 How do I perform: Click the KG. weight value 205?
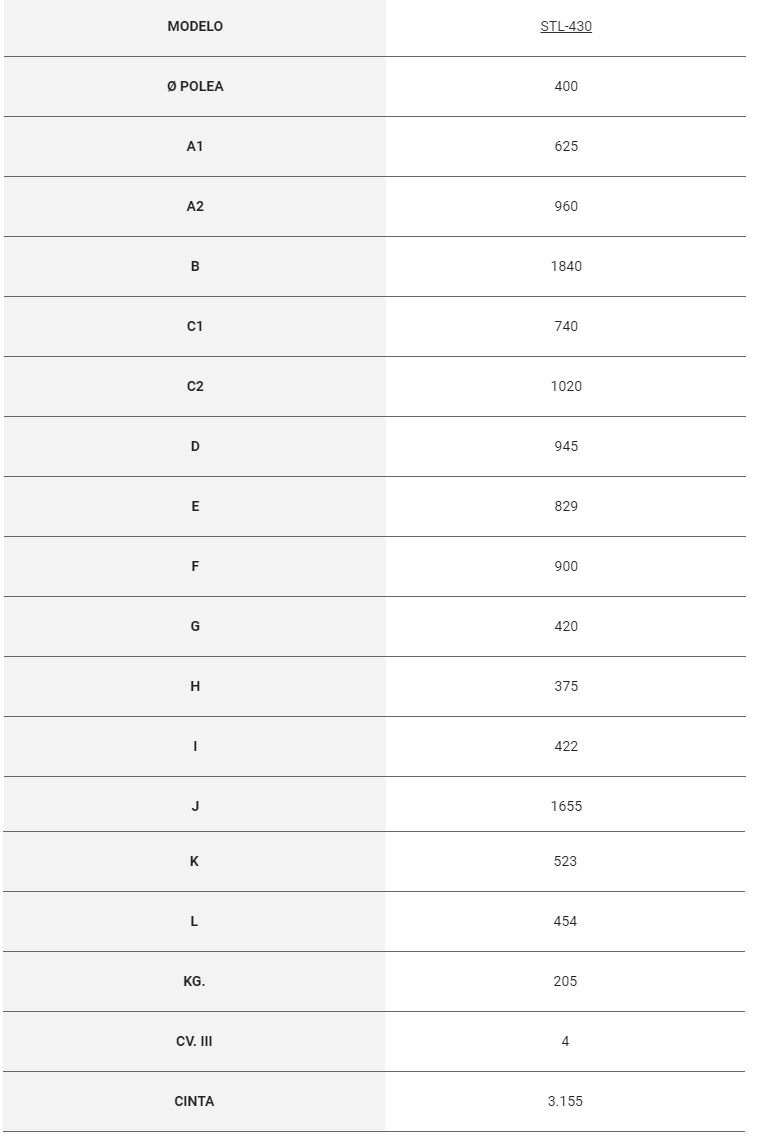pos(565,981)
